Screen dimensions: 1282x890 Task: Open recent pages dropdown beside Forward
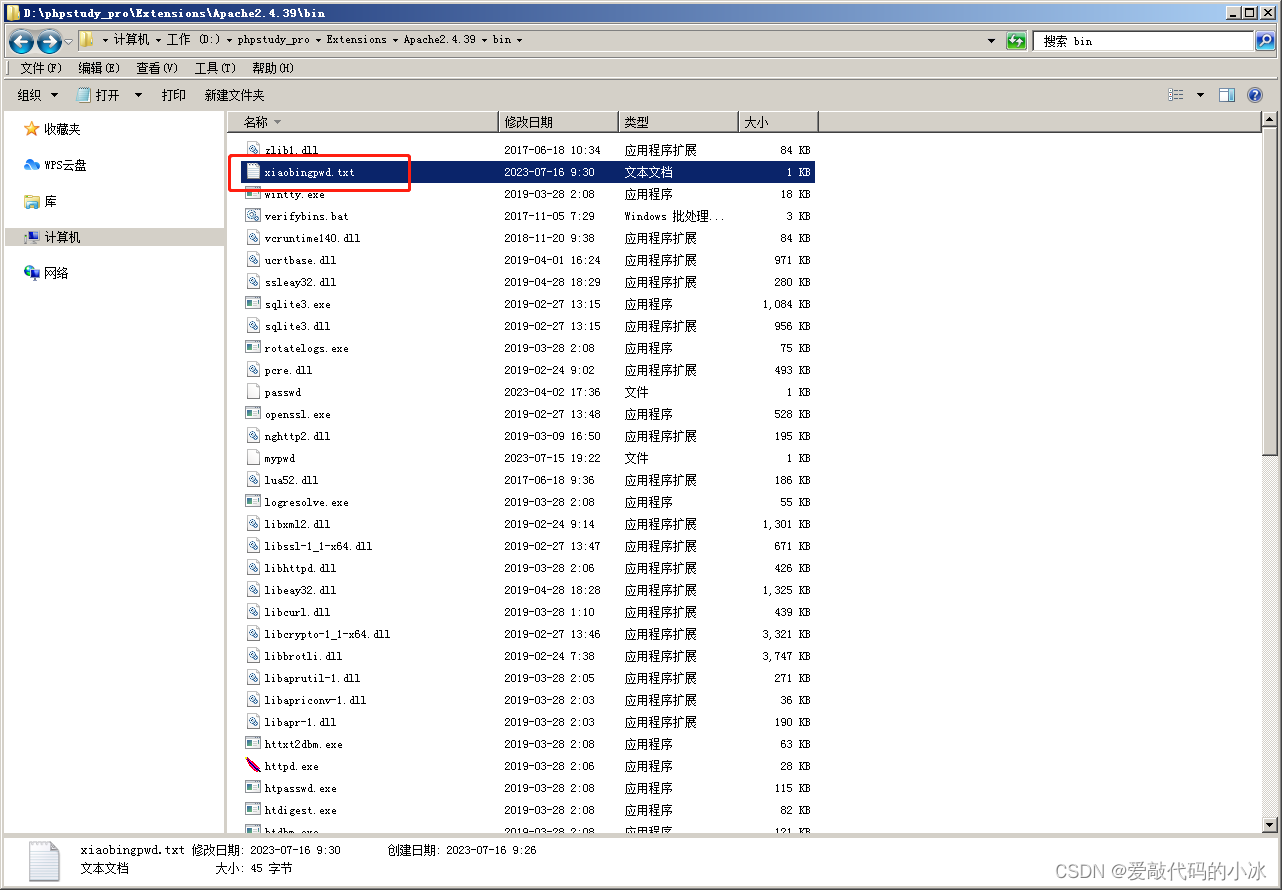68,41
